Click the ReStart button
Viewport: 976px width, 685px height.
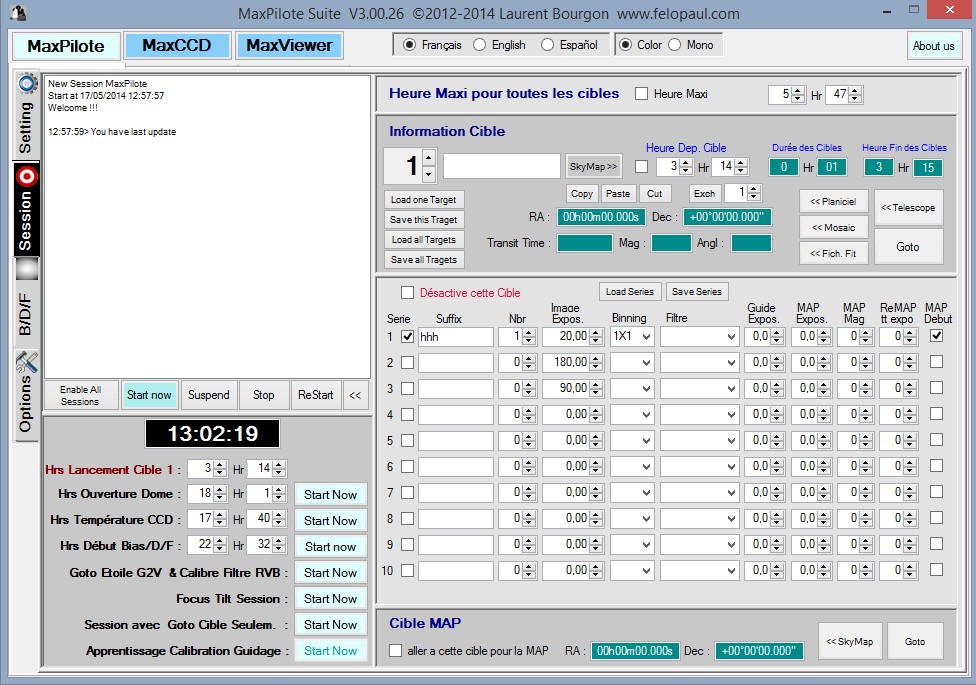(316, 395)
